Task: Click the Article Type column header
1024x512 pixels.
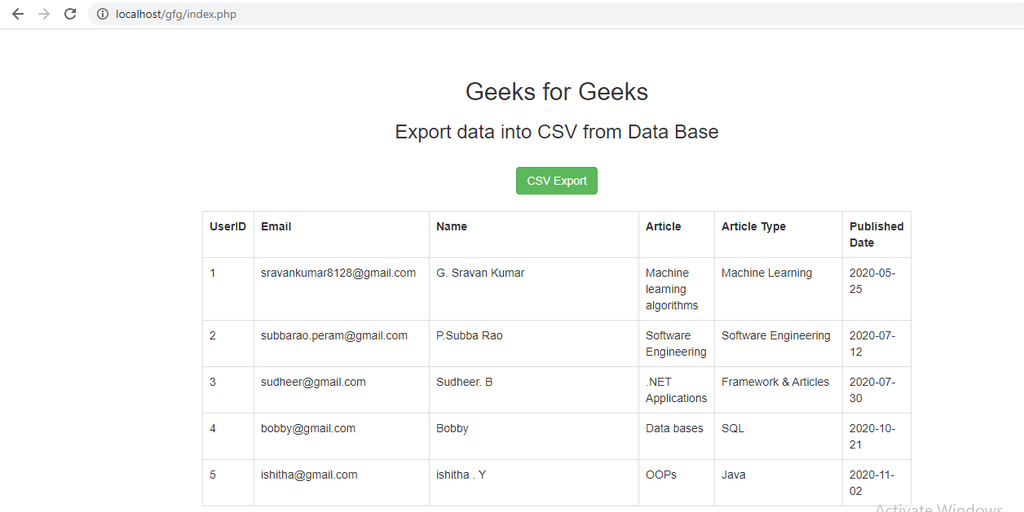Action: coord(753,227)
